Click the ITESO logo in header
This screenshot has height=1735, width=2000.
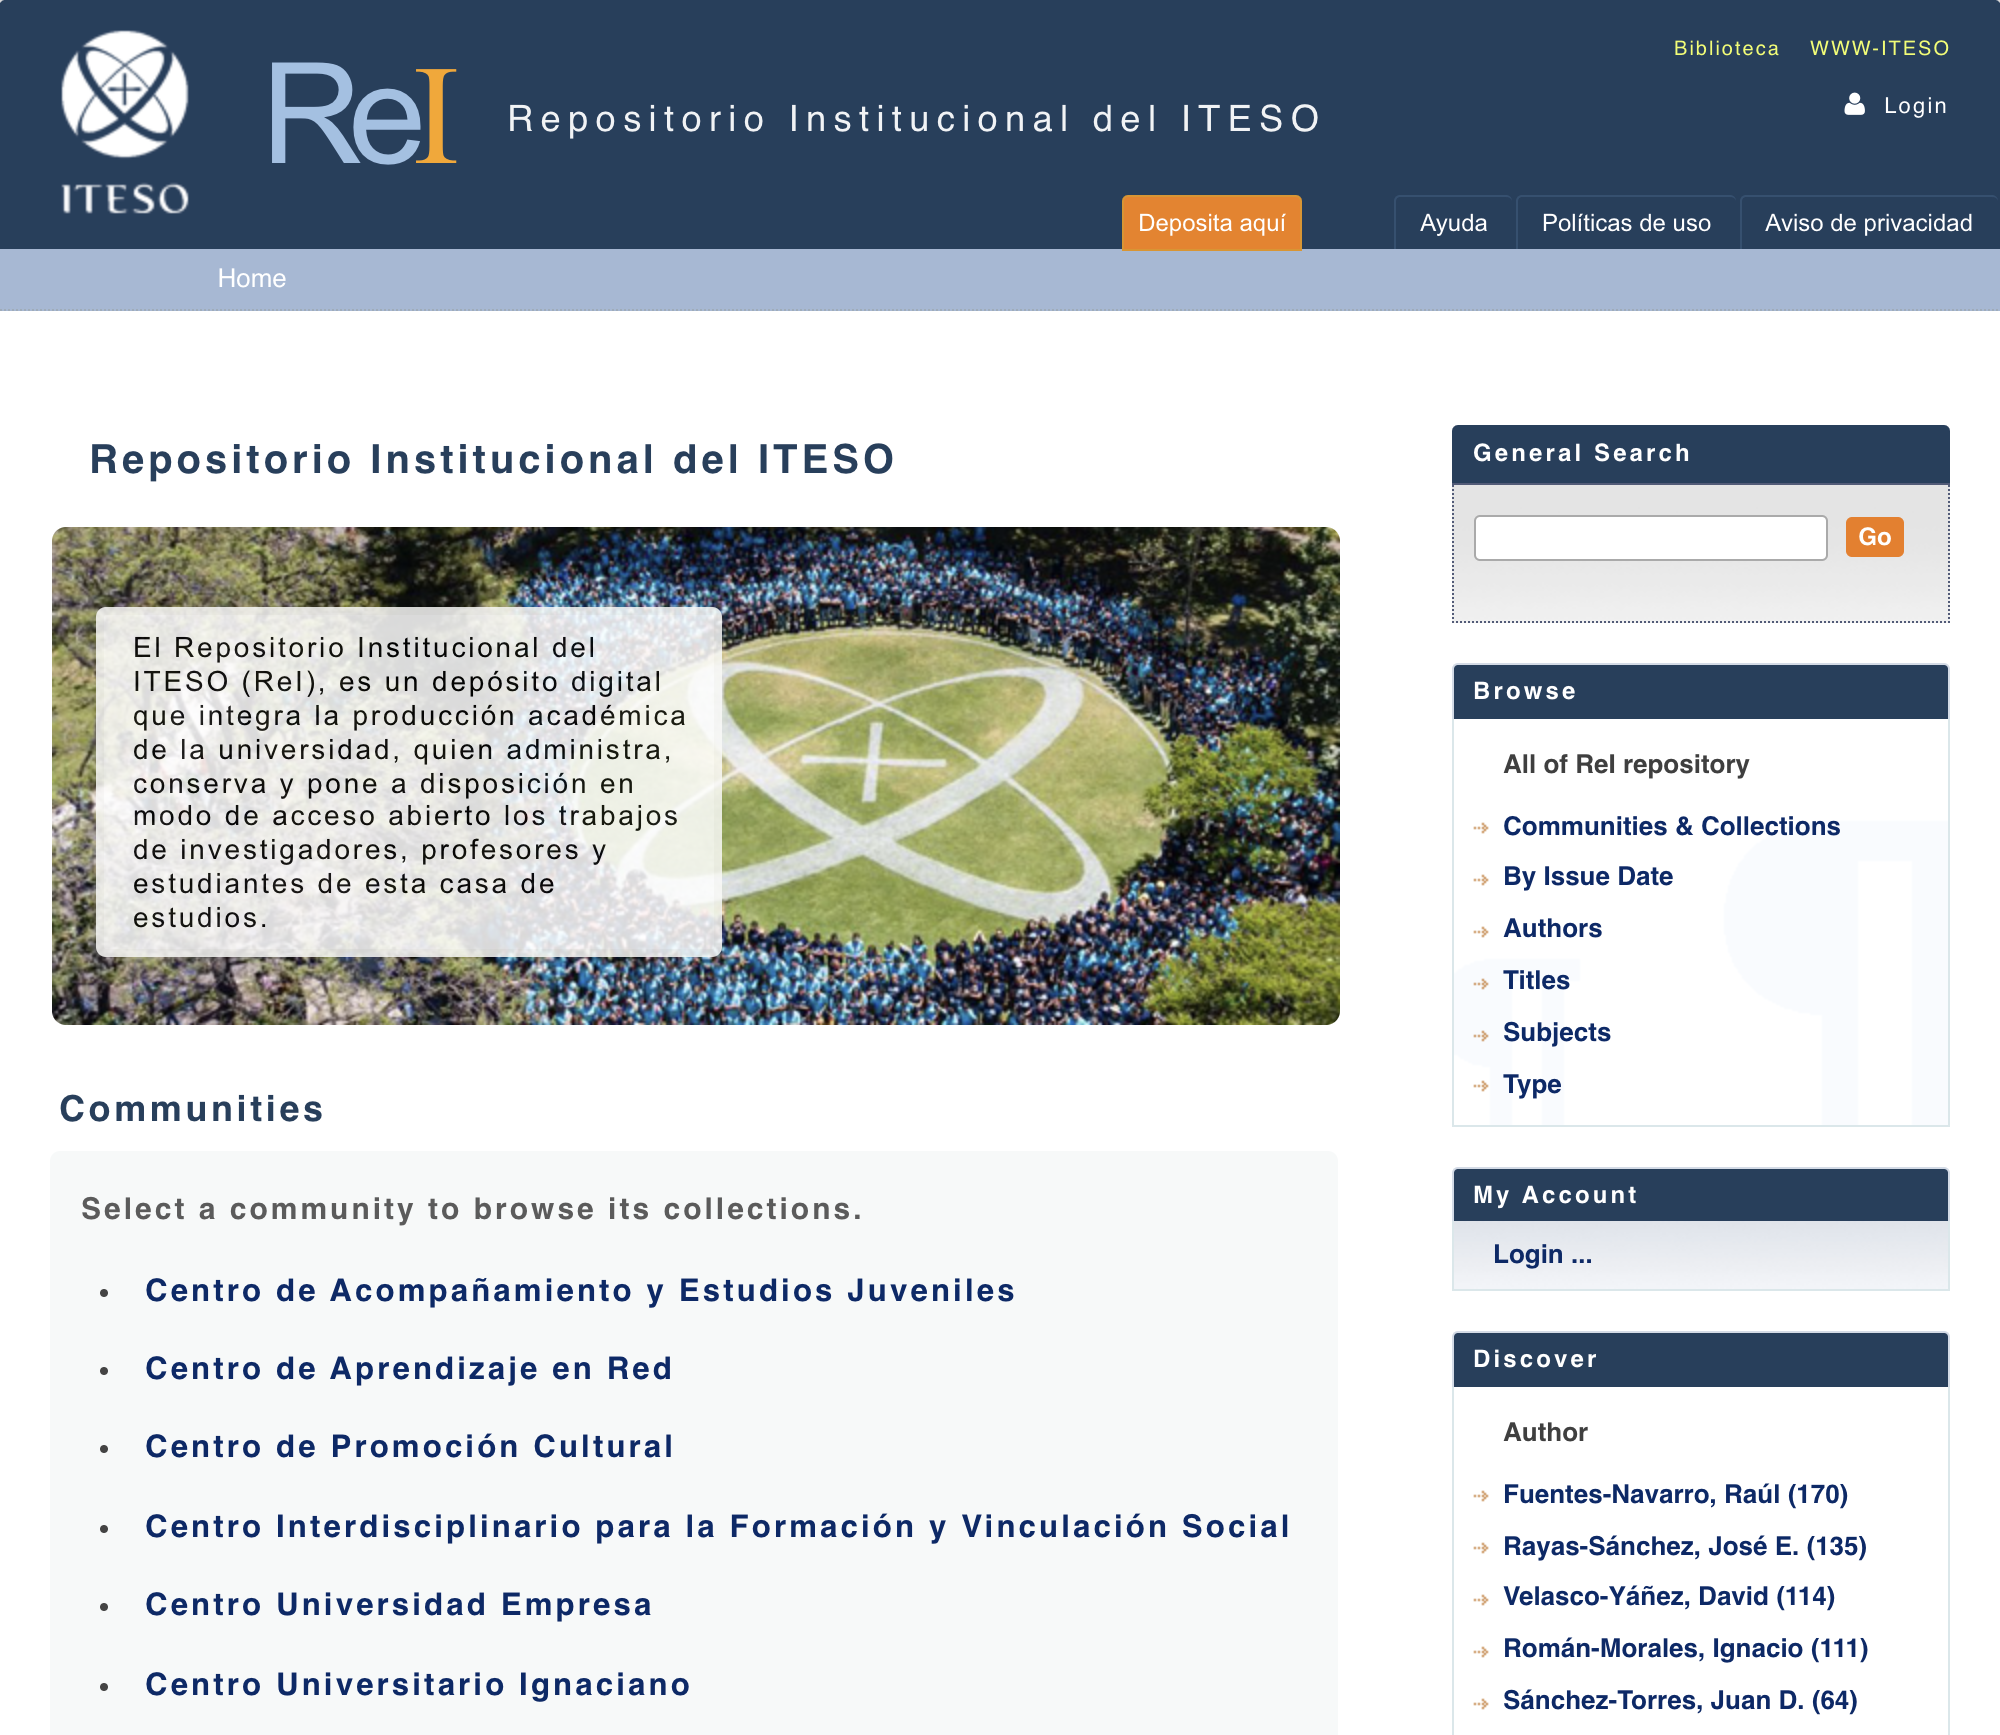[124, 122]
